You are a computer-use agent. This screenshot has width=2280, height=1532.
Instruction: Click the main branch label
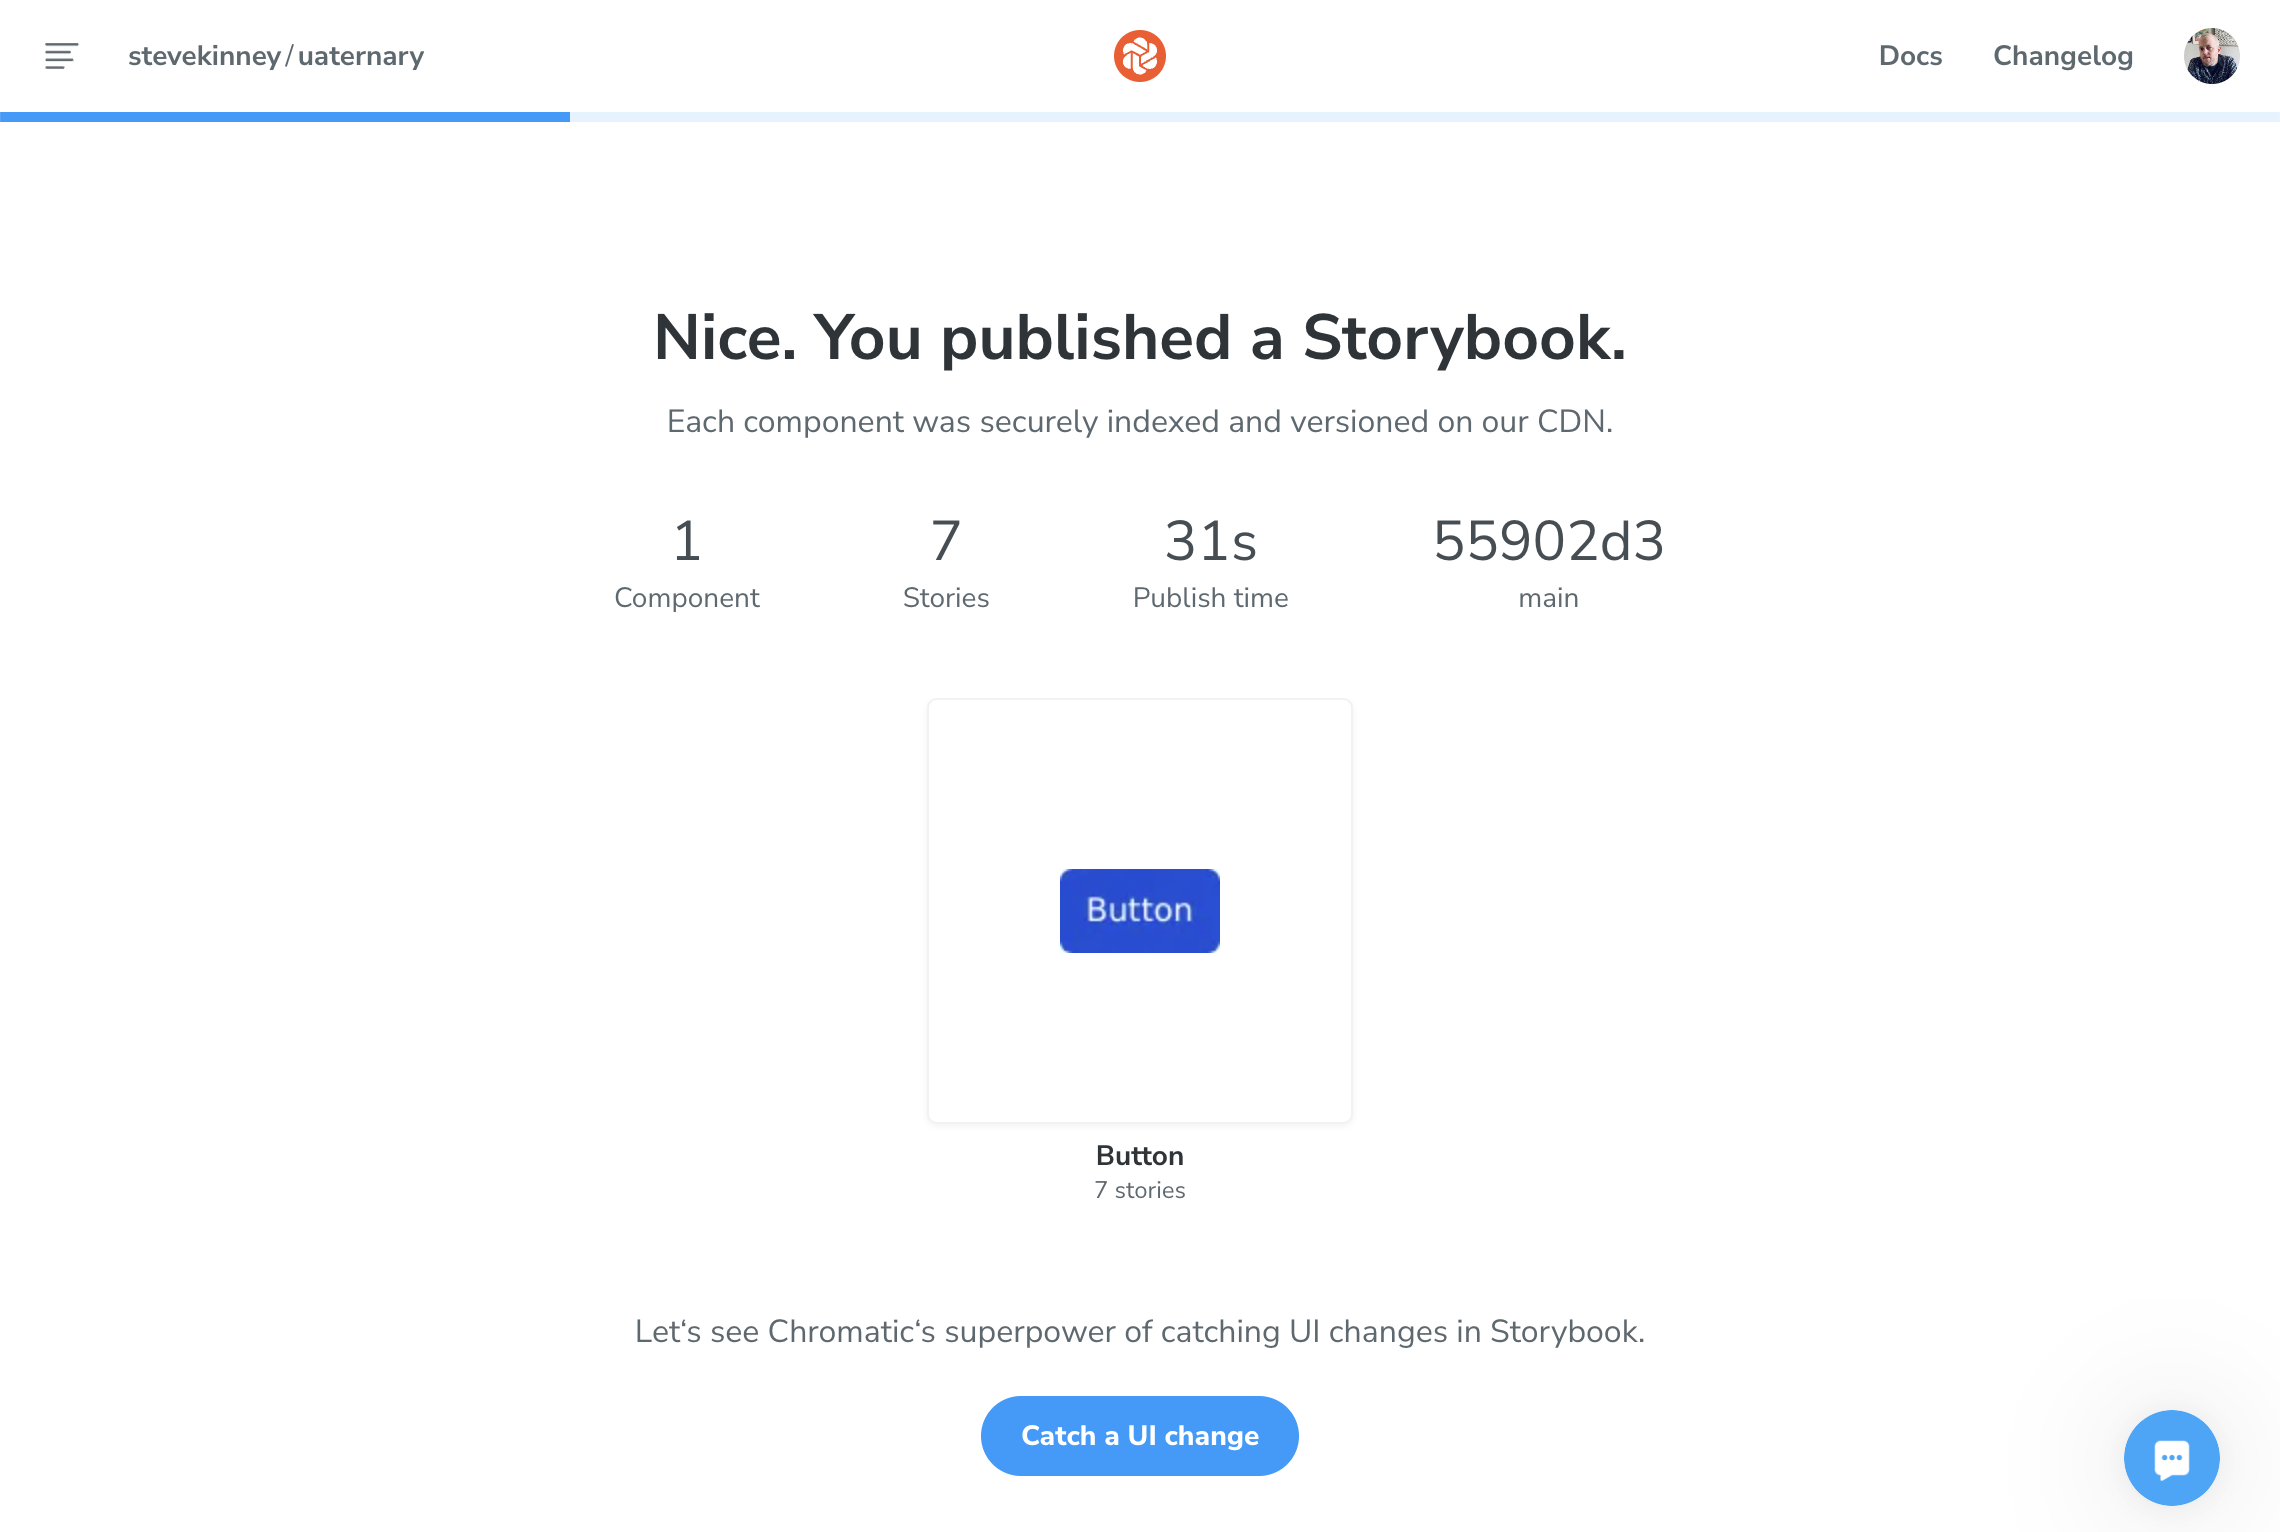[1548, 597]
